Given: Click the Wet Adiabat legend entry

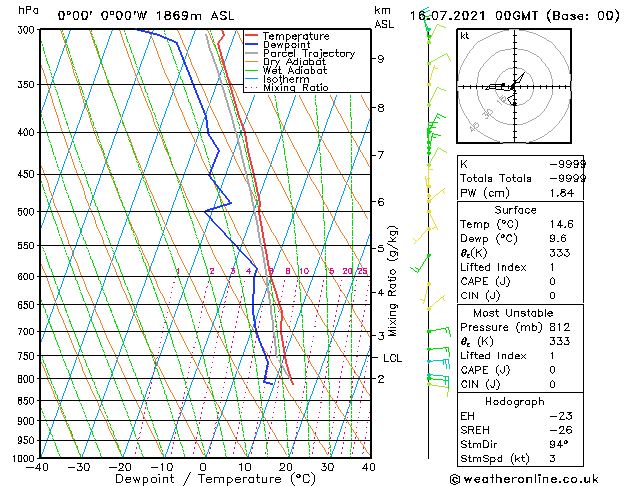Looking at the screenshot, I should point(286,70).
